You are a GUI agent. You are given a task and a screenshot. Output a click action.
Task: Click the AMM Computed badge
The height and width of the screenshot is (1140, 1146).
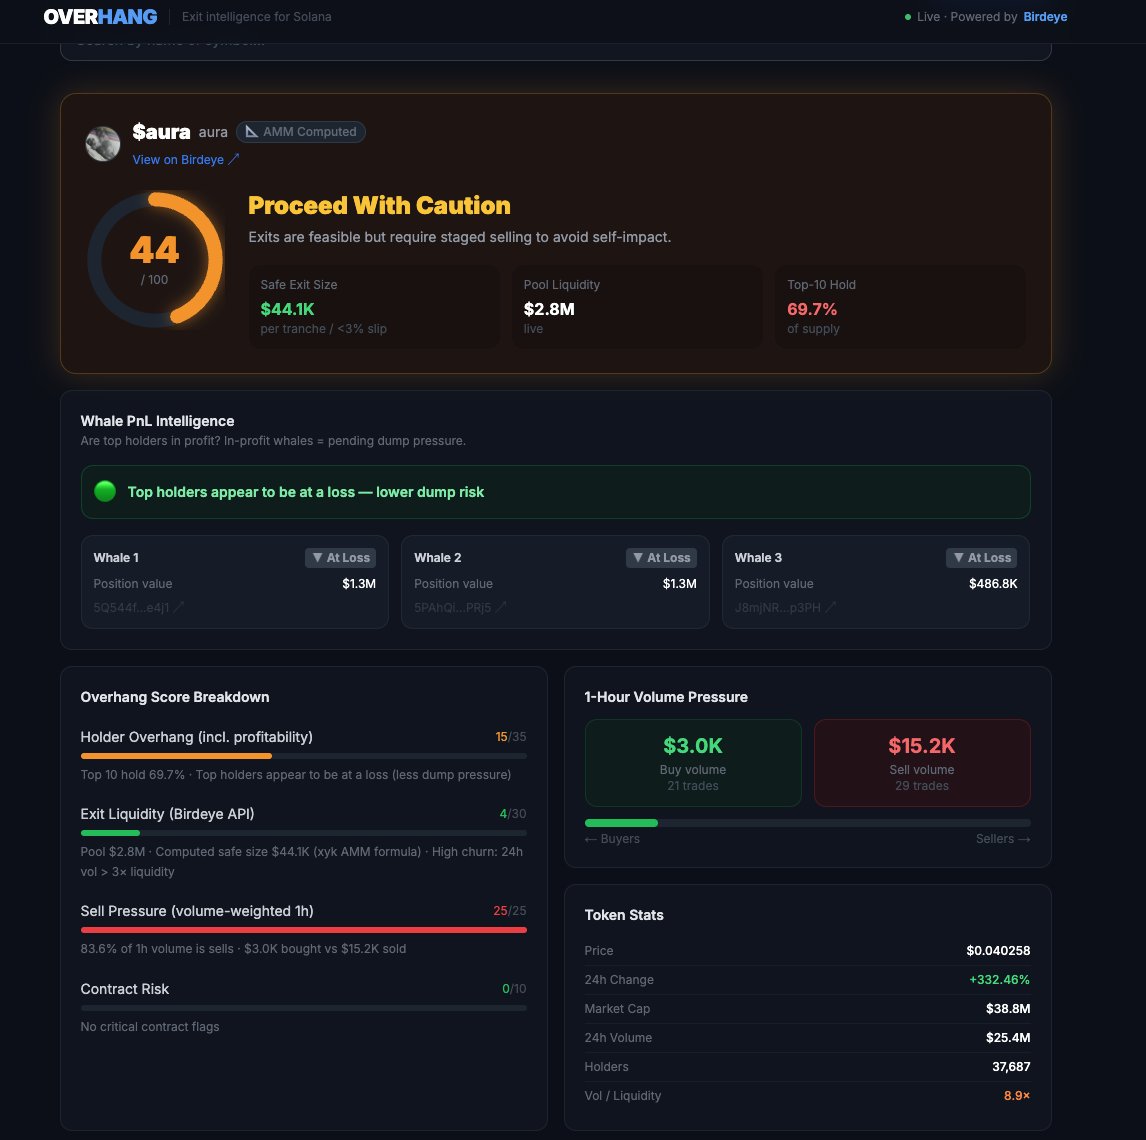click(300, 132)
